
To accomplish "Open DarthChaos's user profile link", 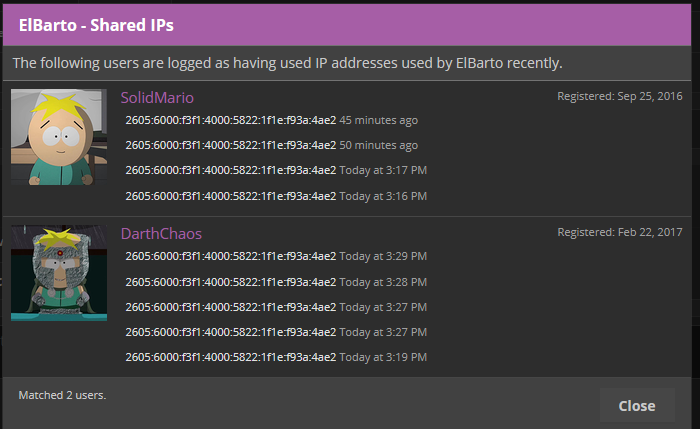I will click(161, 233).
